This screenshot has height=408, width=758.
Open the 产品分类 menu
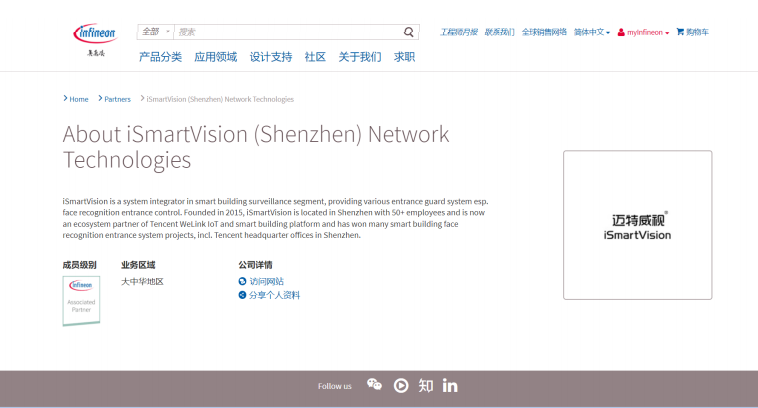(160, 57)
